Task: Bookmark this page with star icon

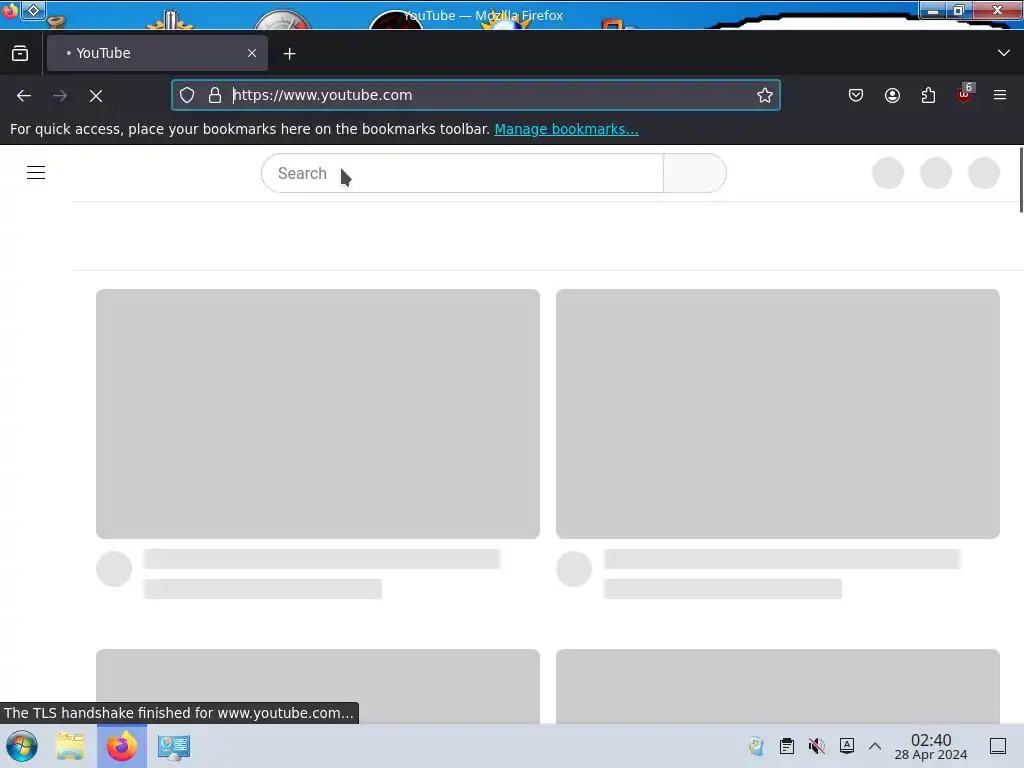Action: tap(765, 95)
